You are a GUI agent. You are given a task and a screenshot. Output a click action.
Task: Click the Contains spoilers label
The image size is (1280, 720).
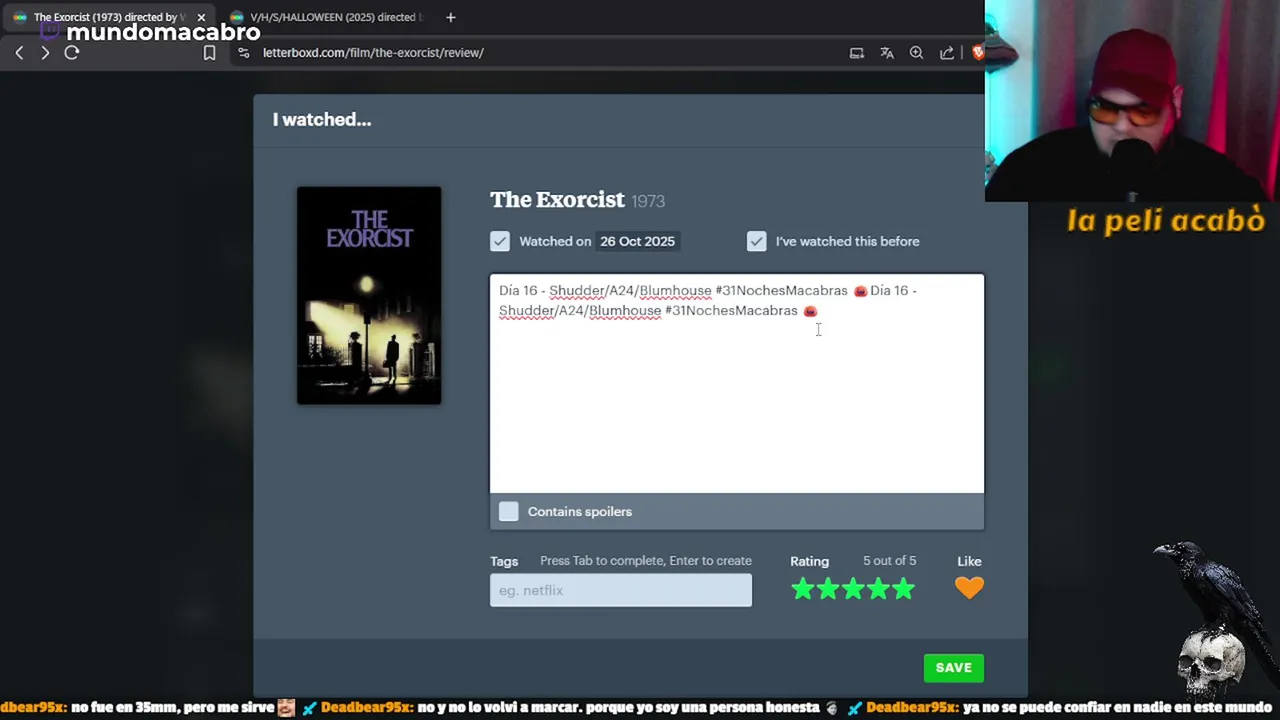click(580, 512)
